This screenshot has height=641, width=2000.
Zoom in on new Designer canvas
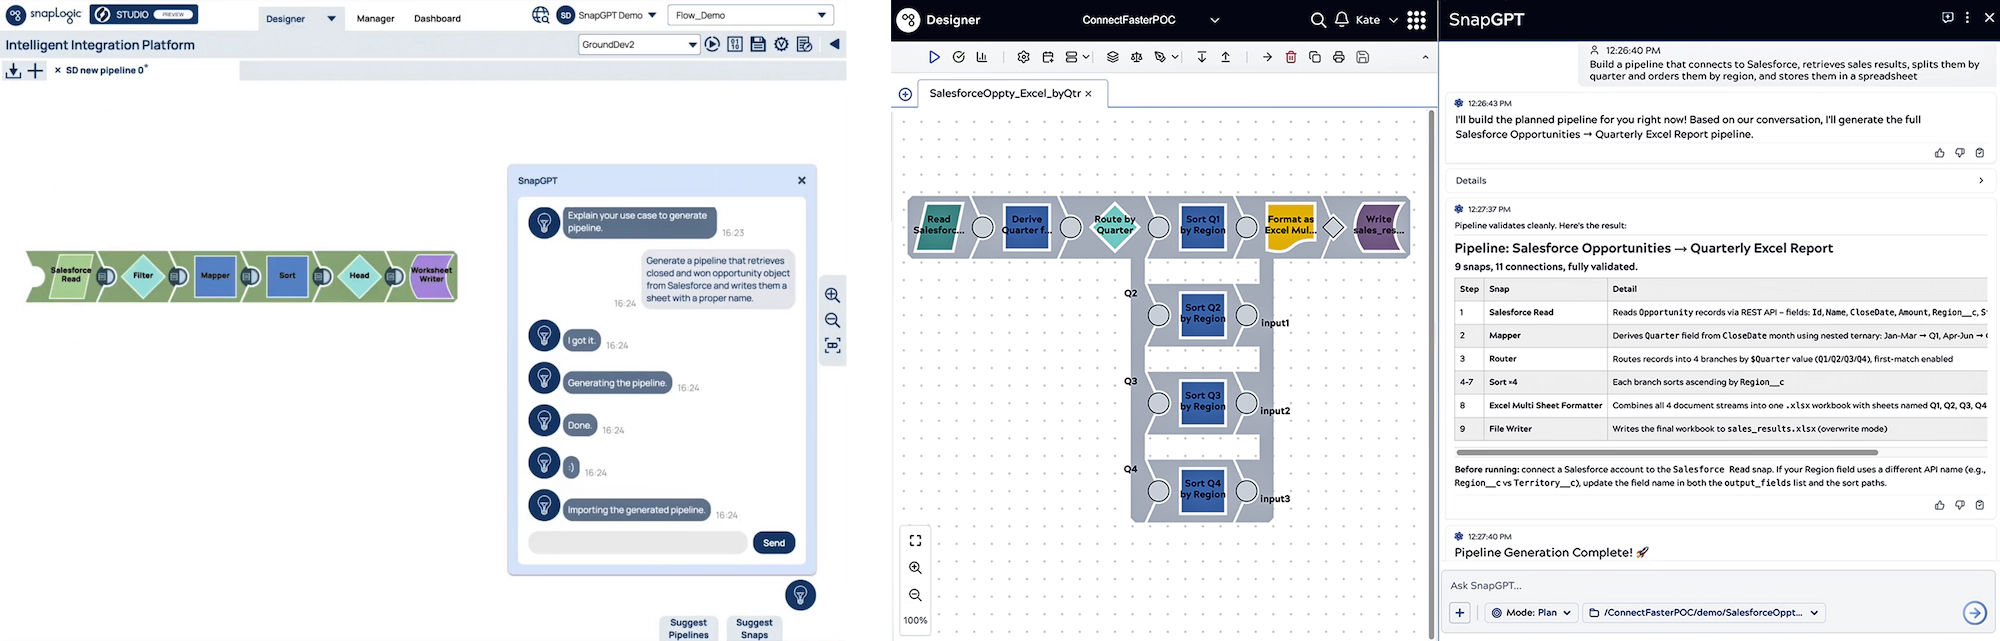tap(915, 567)
